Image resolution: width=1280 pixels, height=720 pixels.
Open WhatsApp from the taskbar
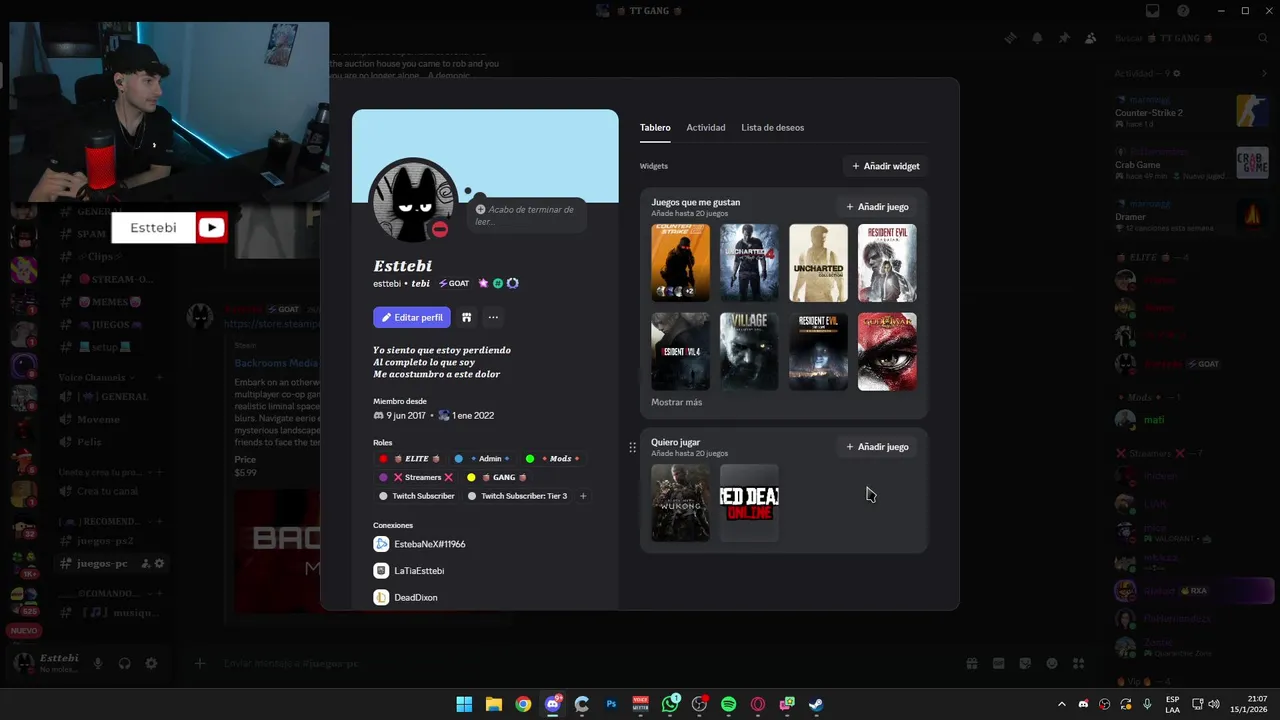point(670,704)
